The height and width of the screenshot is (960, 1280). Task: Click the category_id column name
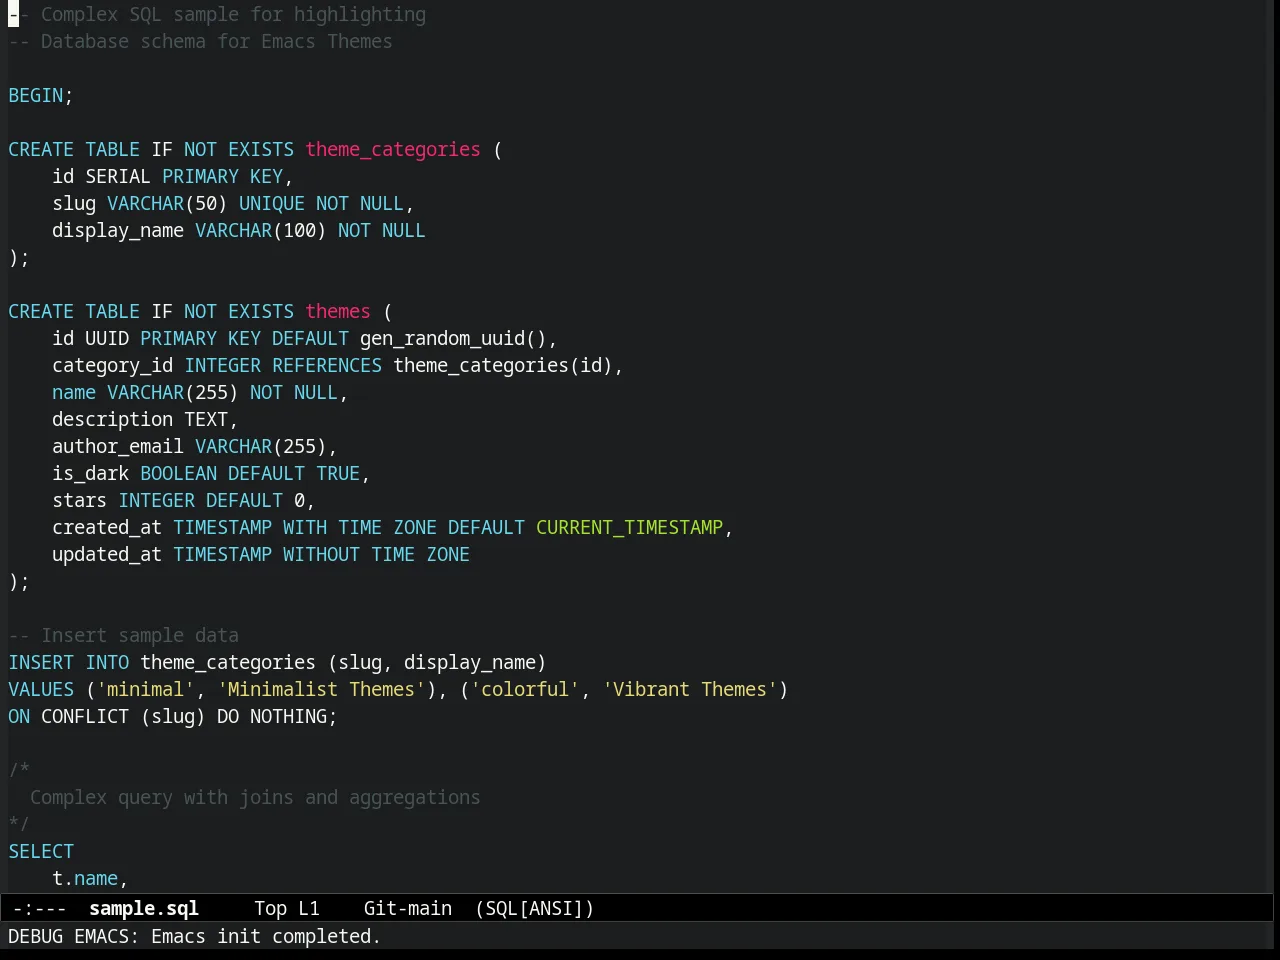point(113,365)
